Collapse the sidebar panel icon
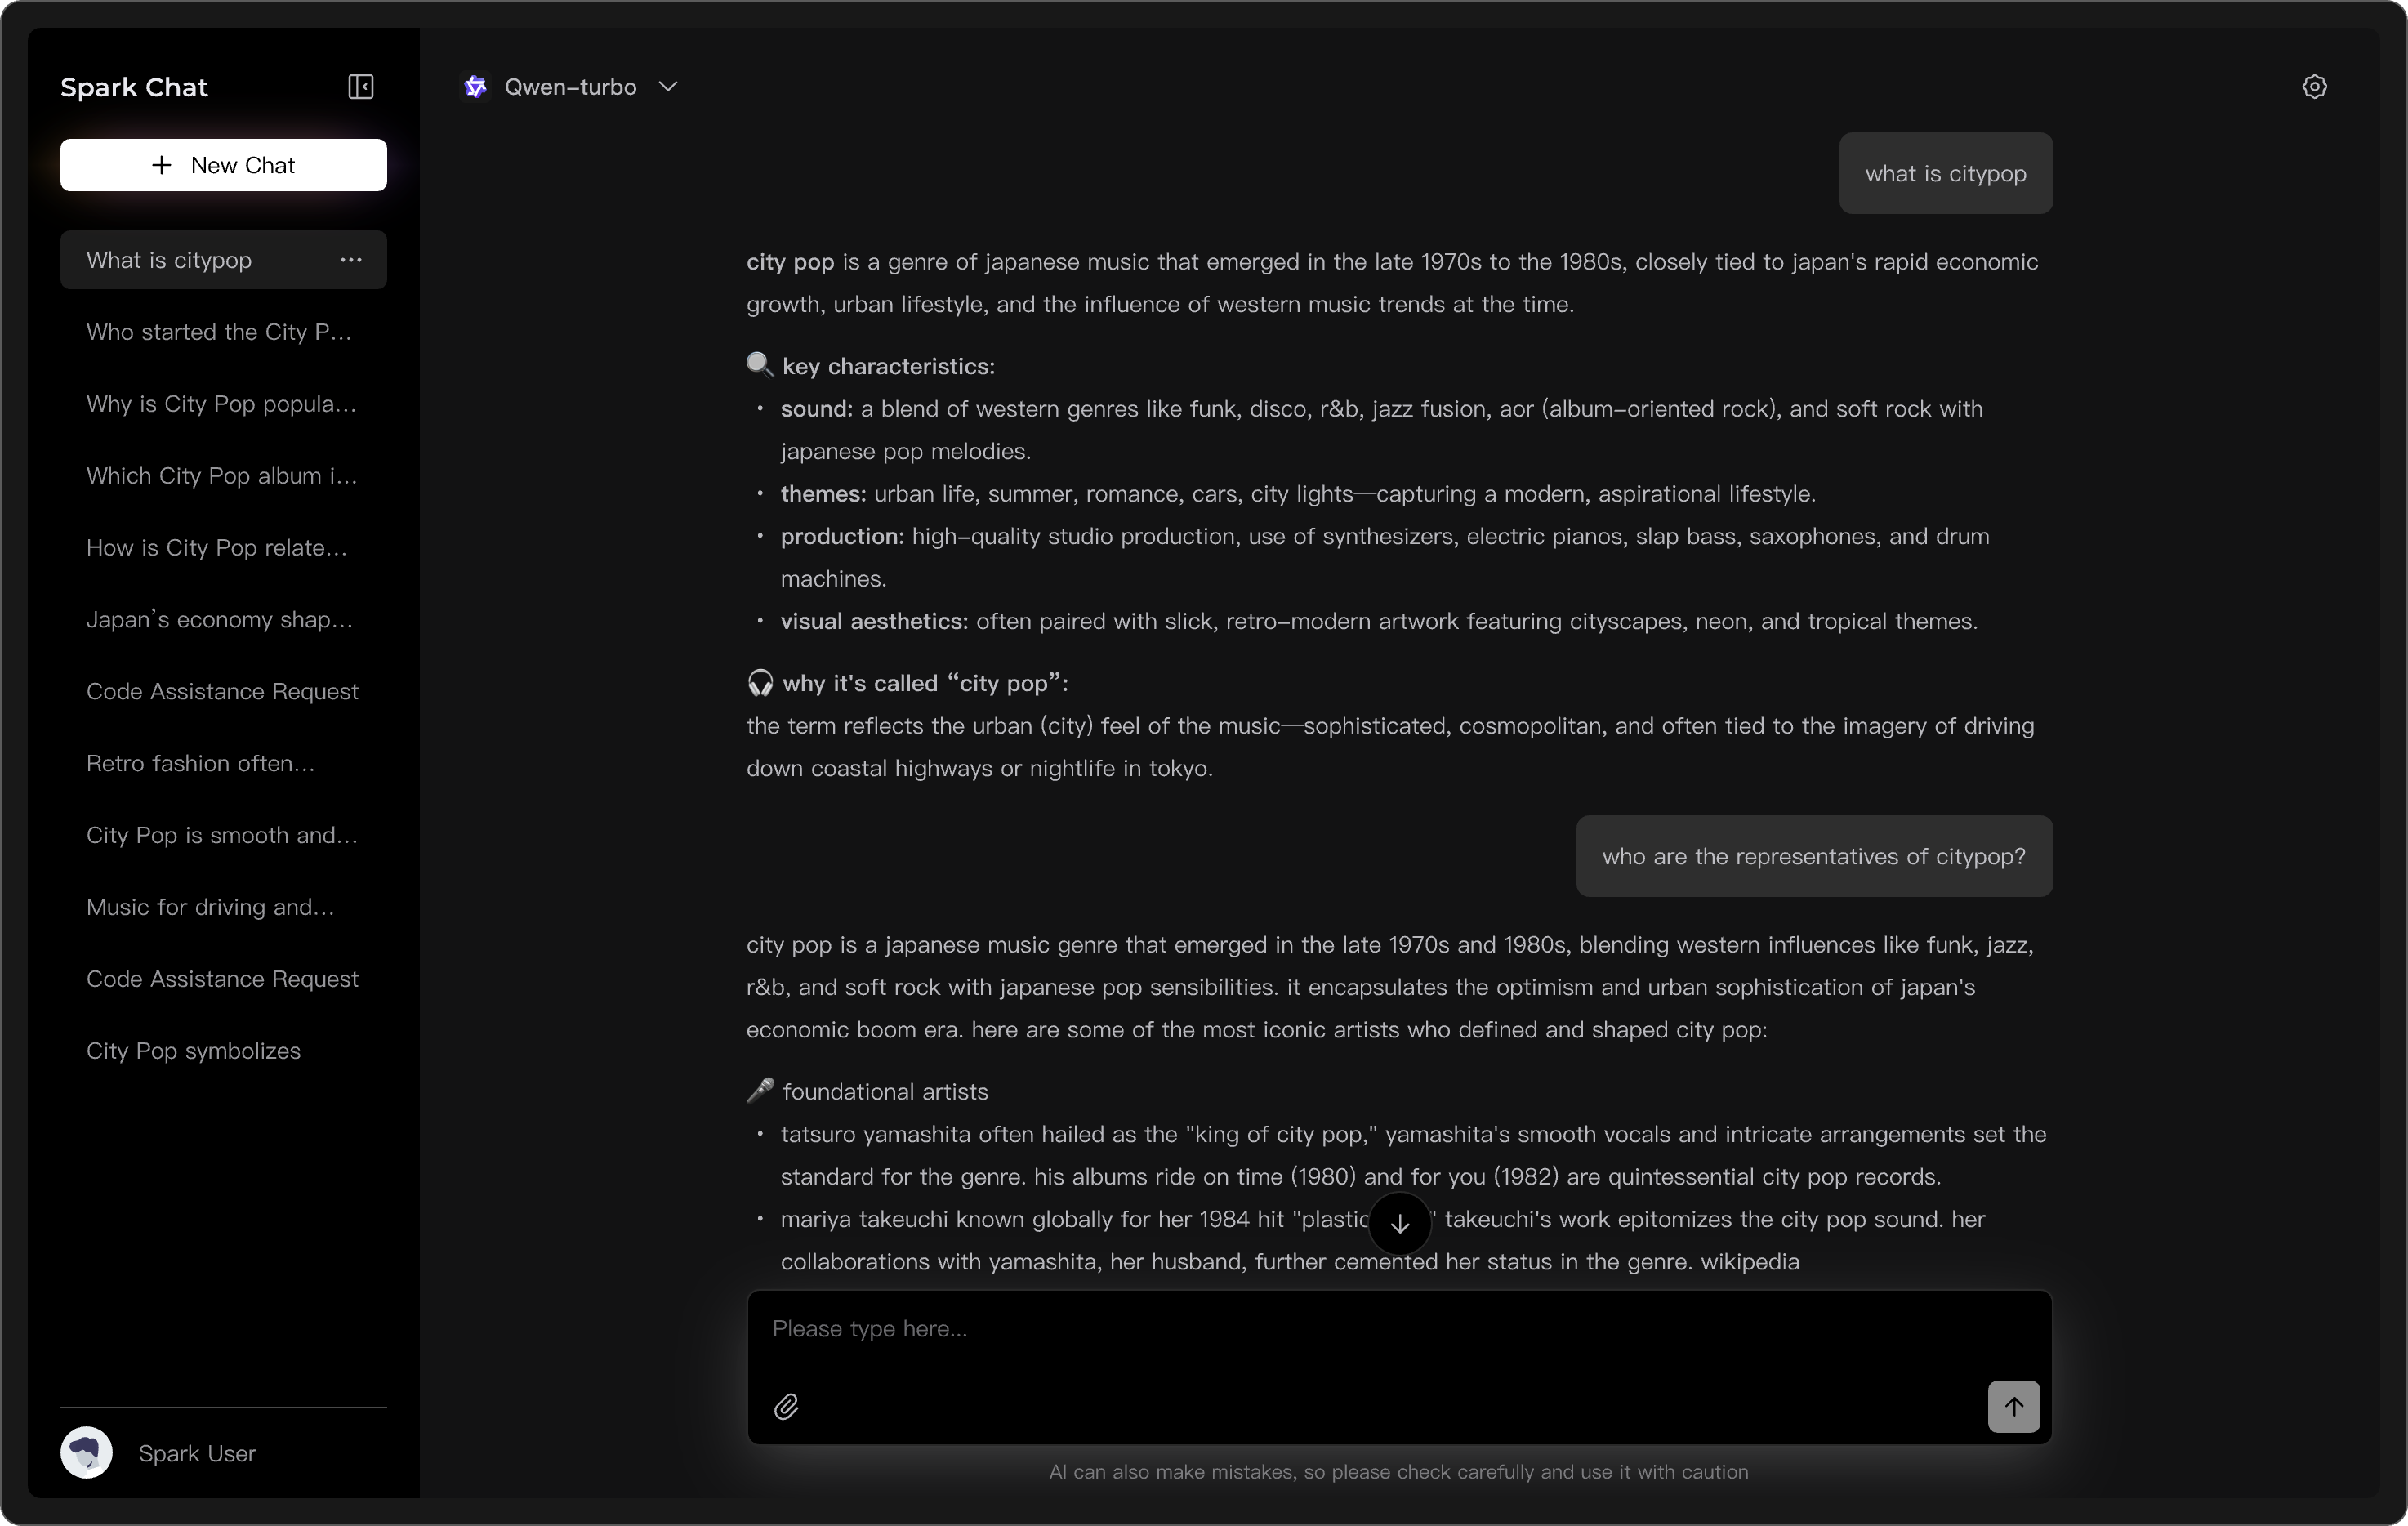The width and height of the screenshot is (2408, 1526). [x=360, y=87]
